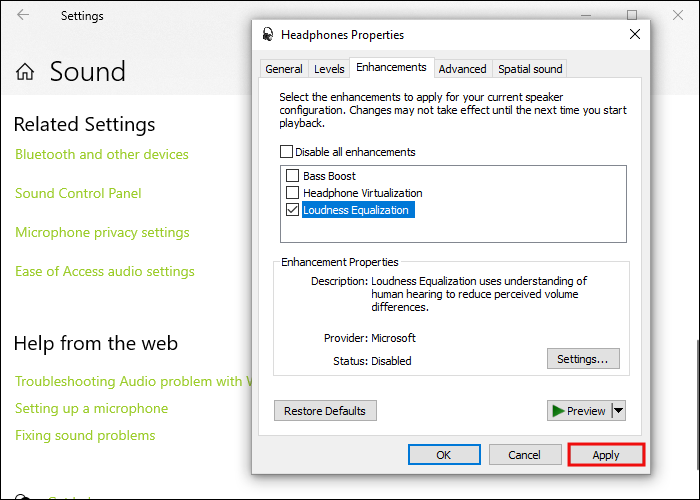Open the Levels tab

[x=329, y=69]
